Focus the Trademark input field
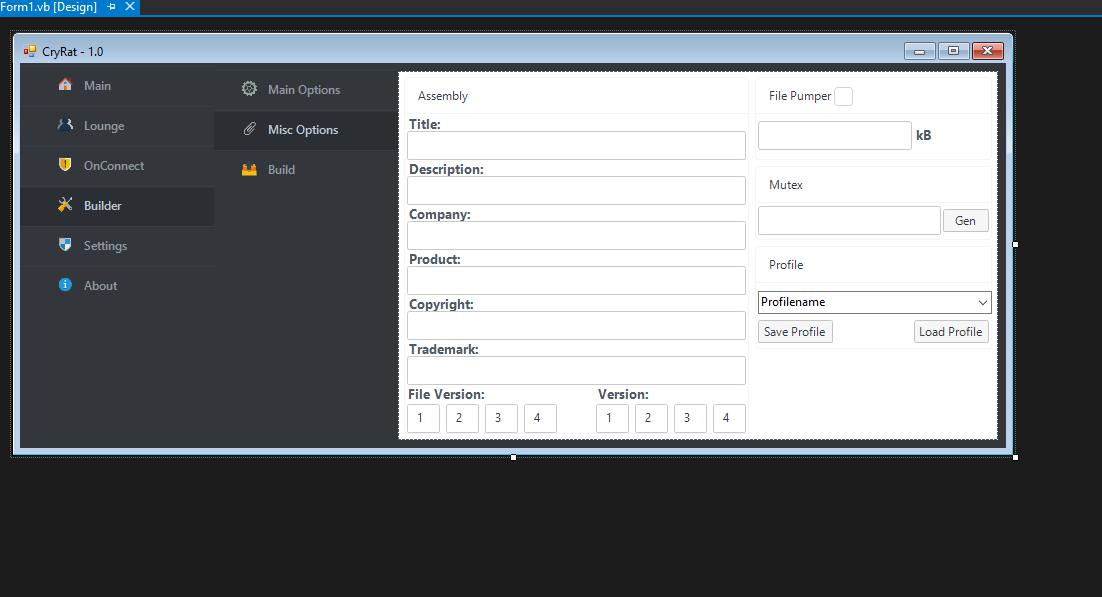 coord(576,371)
